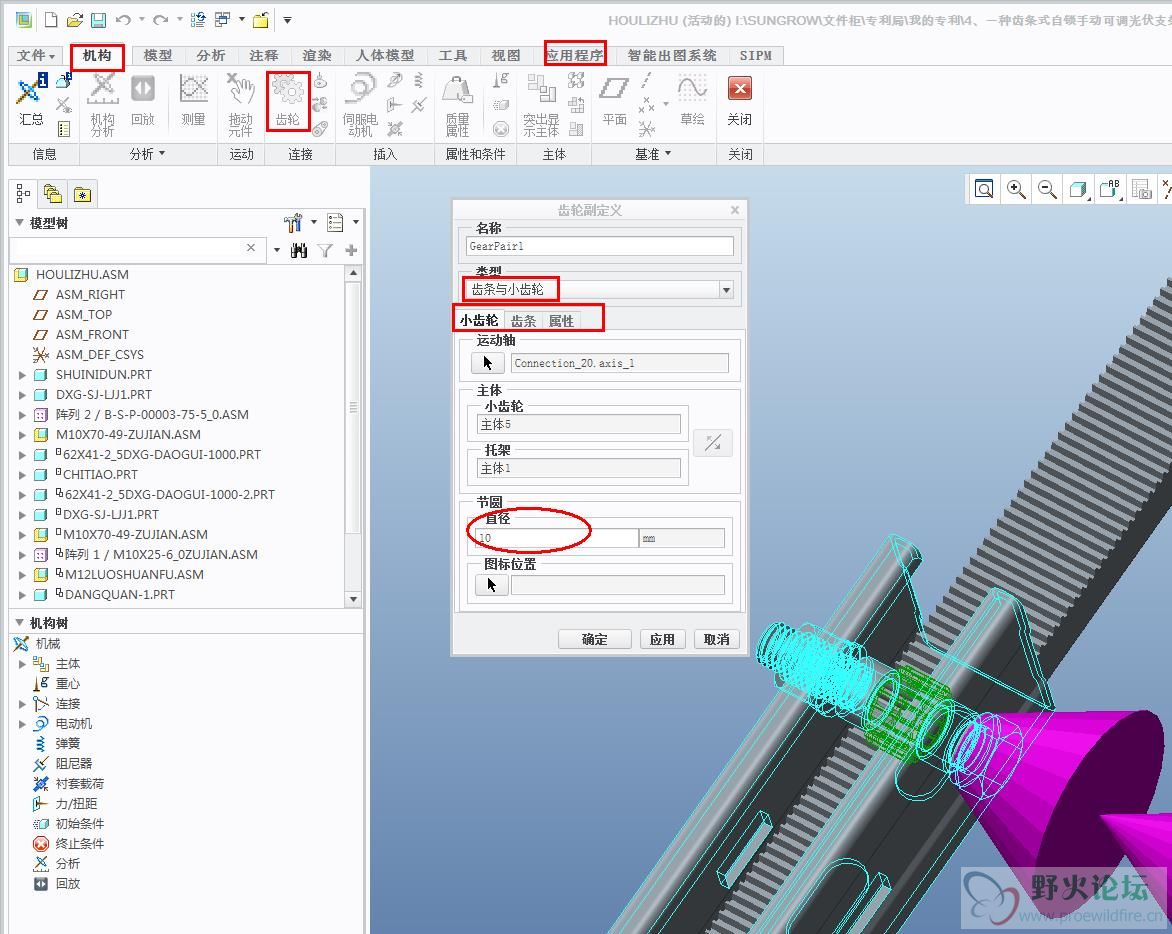1172x934 pixels.
Task: Expand CHITIAO.PRT tree node
Action: [22, 475]
